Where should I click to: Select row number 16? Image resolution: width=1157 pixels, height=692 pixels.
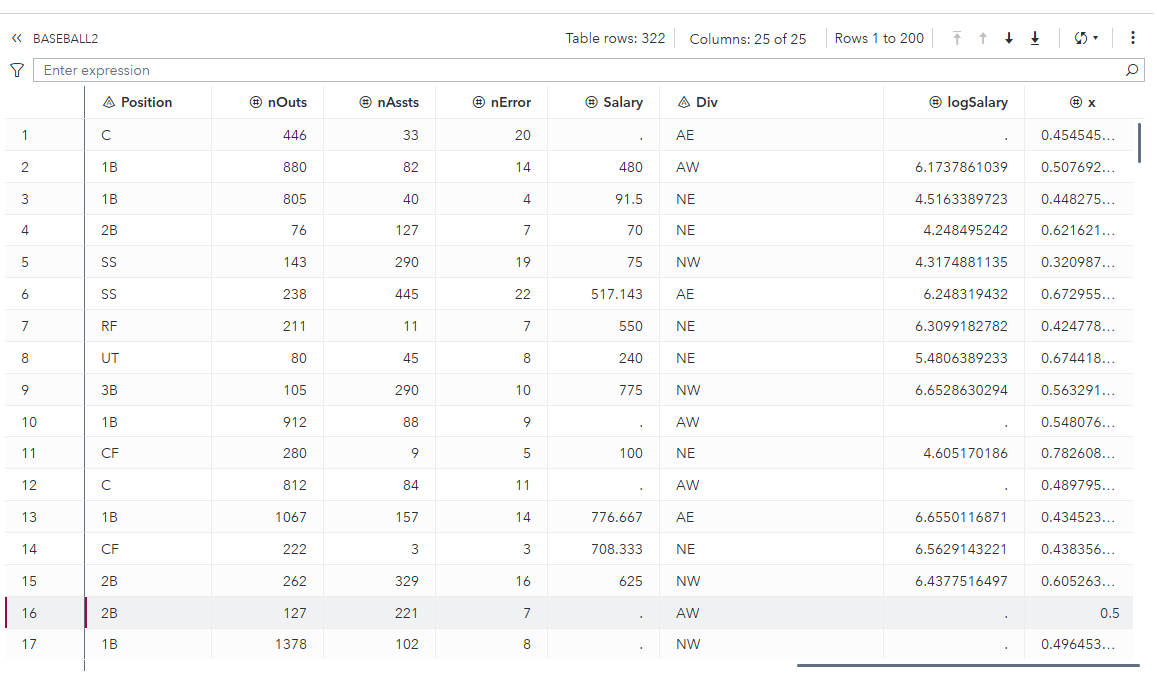(x=30, y=613)
